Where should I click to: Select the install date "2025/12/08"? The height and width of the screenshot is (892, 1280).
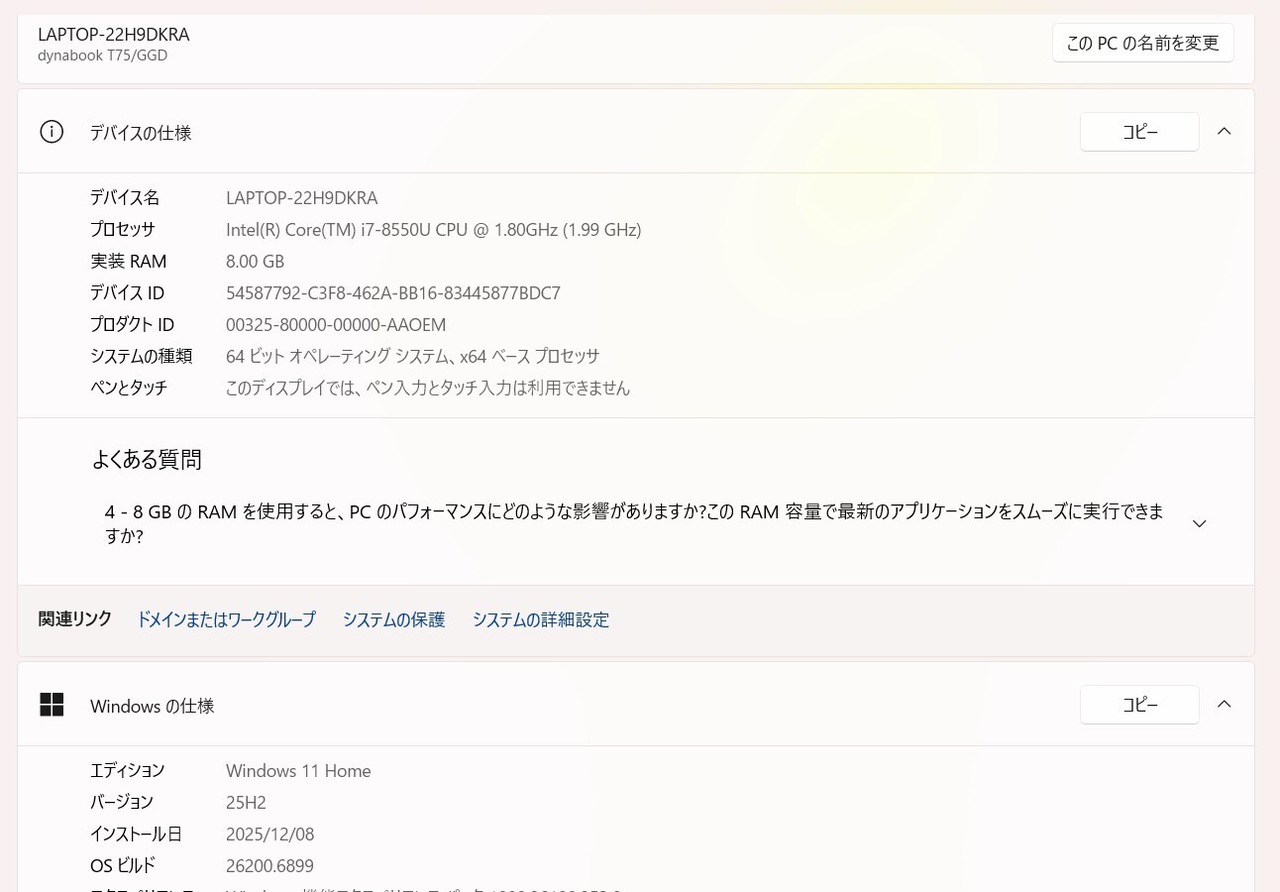[270, 834]
